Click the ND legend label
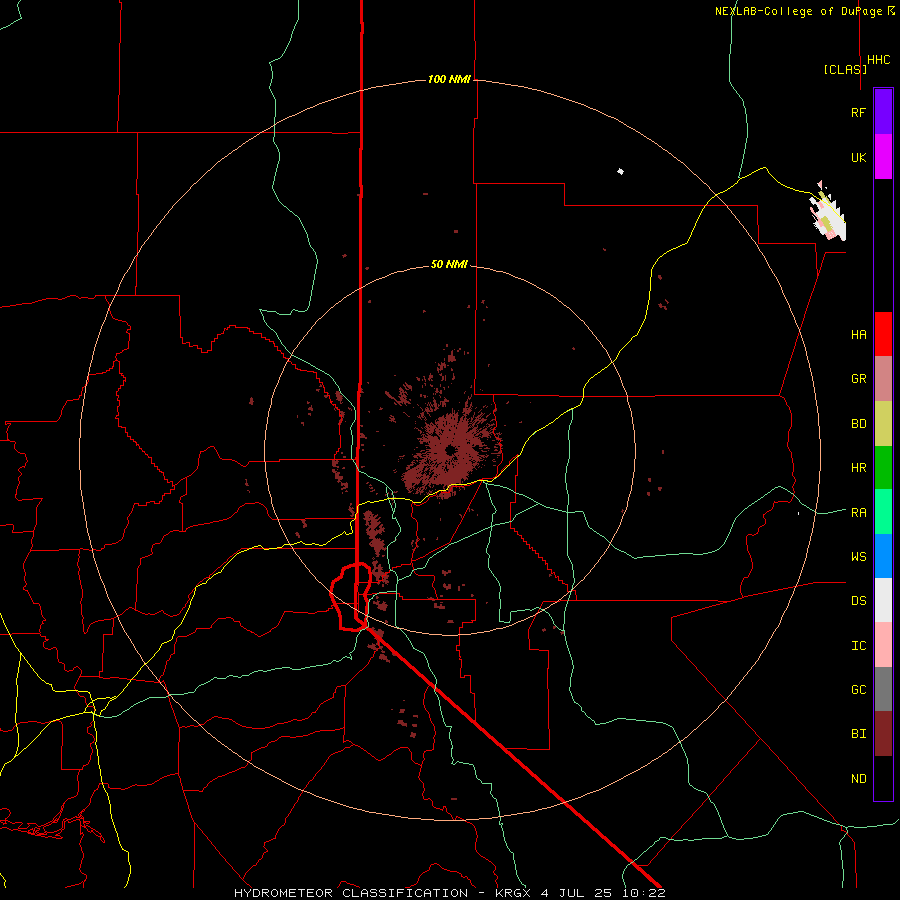Image resolution: width=900 pixels, height=900 pixels. pos(859,778)
